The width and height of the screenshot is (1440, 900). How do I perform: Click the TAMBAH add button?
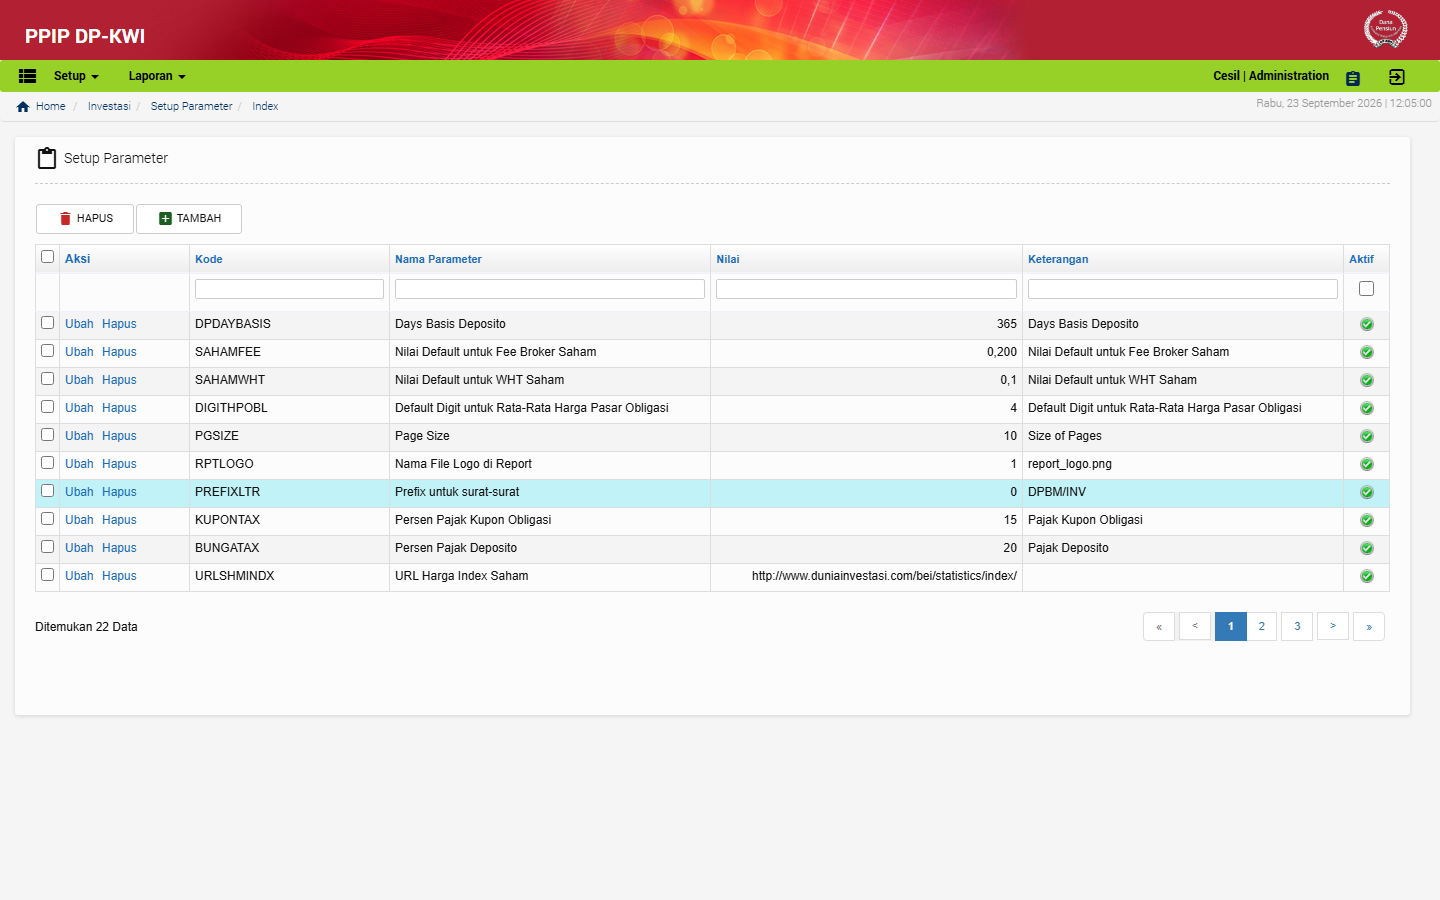[x=189, y=219]
